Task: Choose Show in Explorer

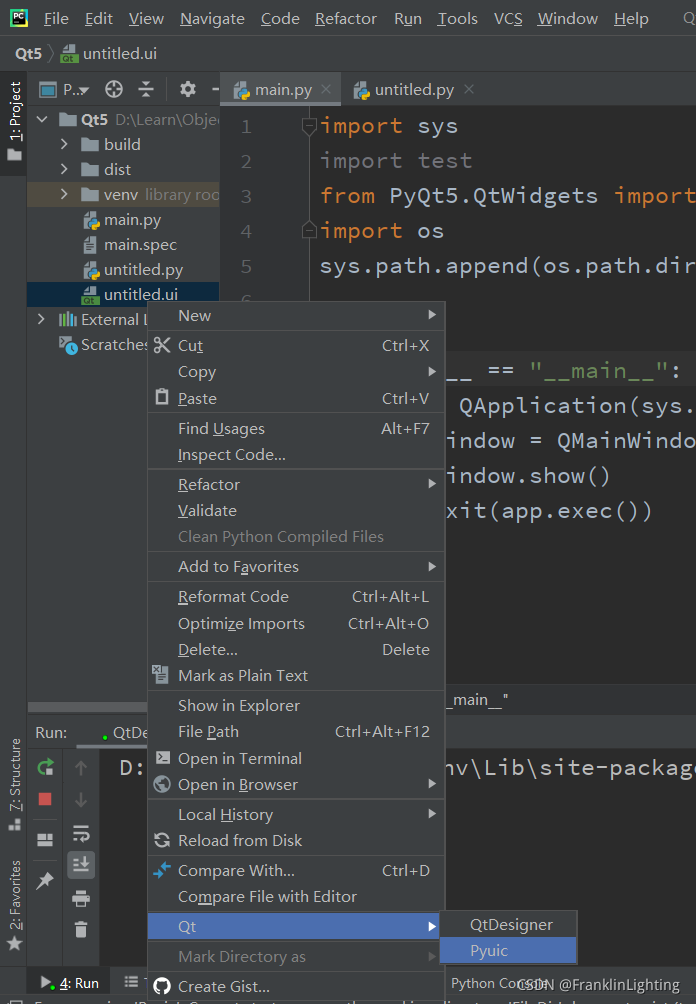Action: coord(296,706)
